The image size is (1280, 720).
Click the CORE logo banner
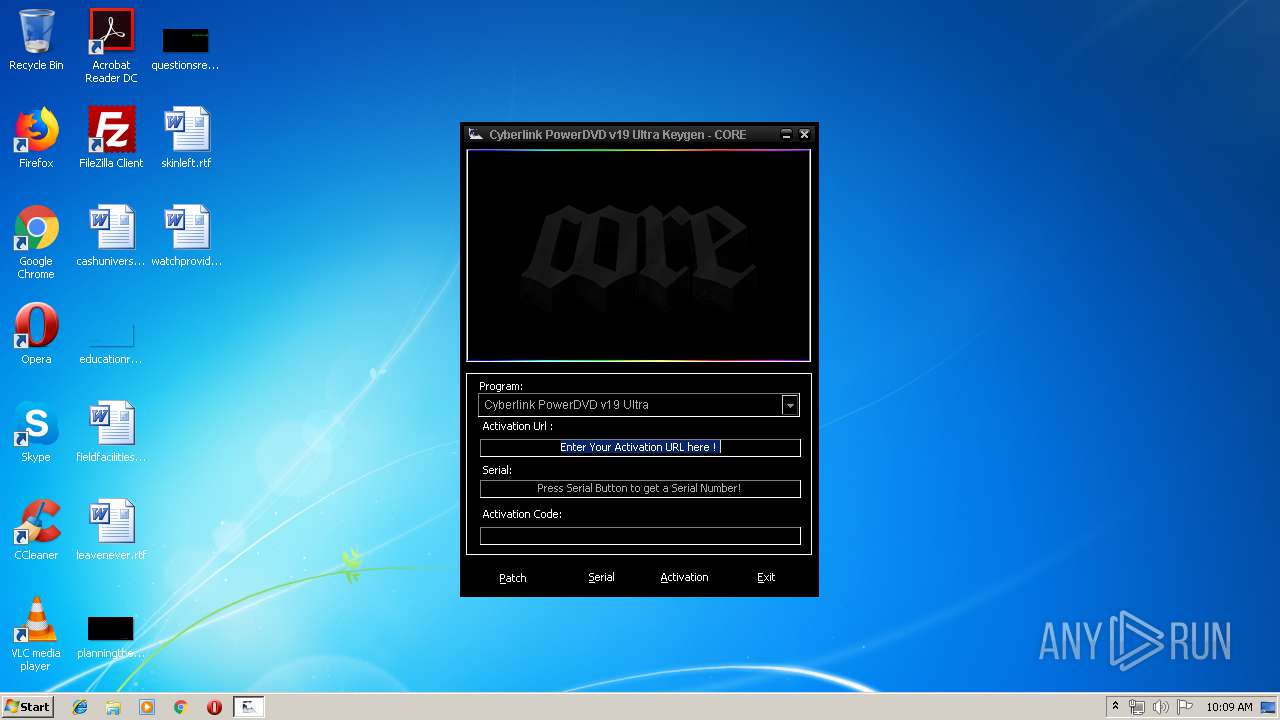click(x=638, y=255)
